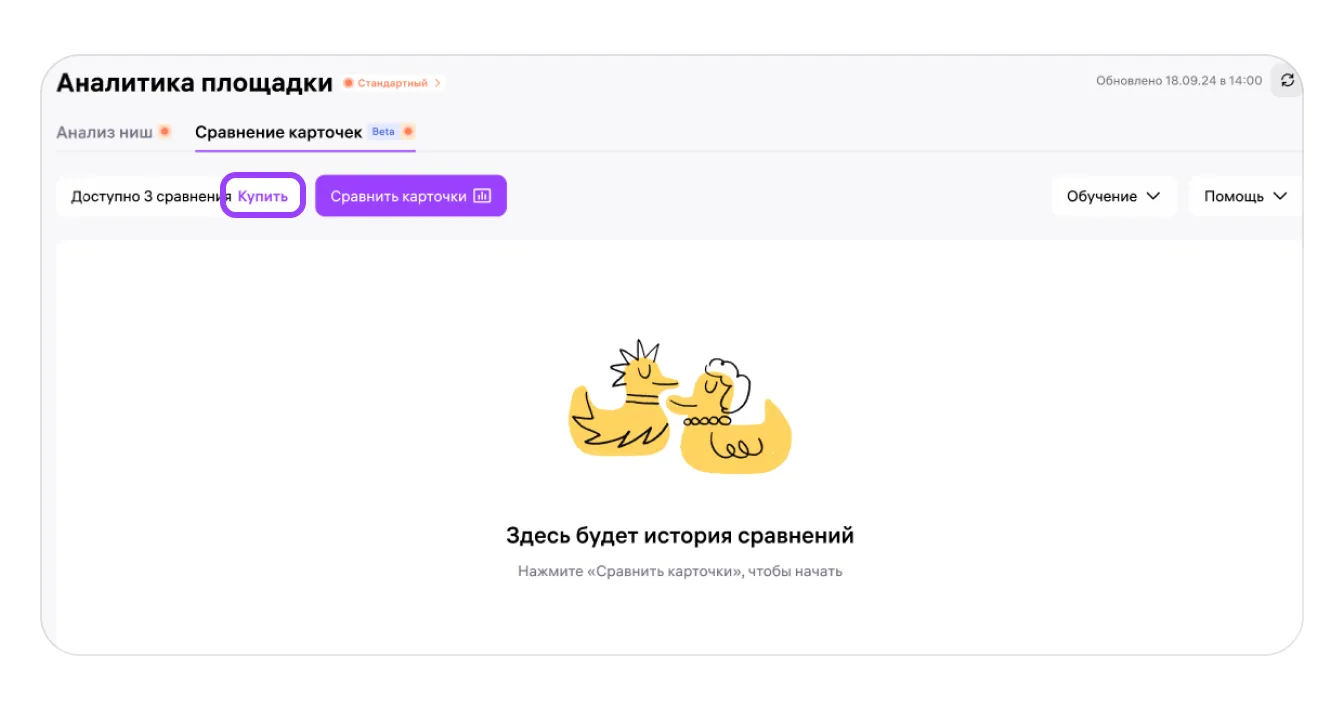Click the Стандартный tariff label
This screenshot has height=710, width=1344.
(393, 83)
